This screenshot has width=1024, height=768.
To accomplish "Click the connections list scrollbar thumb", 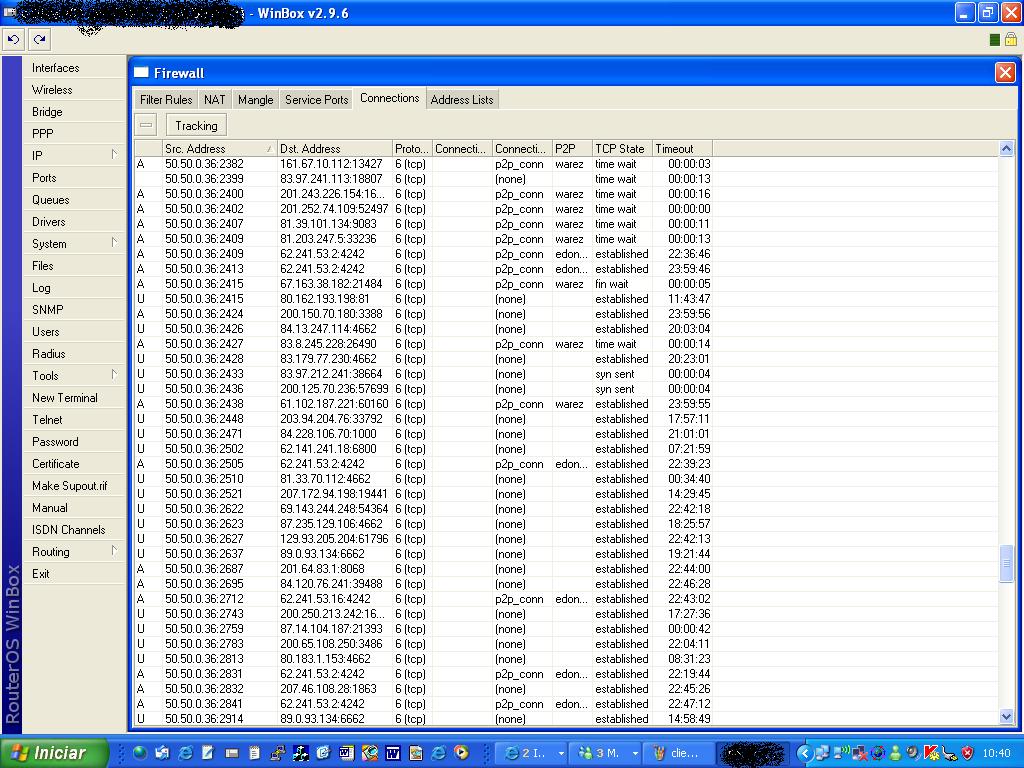I will pyautogui.click(x=1006, y=562).
